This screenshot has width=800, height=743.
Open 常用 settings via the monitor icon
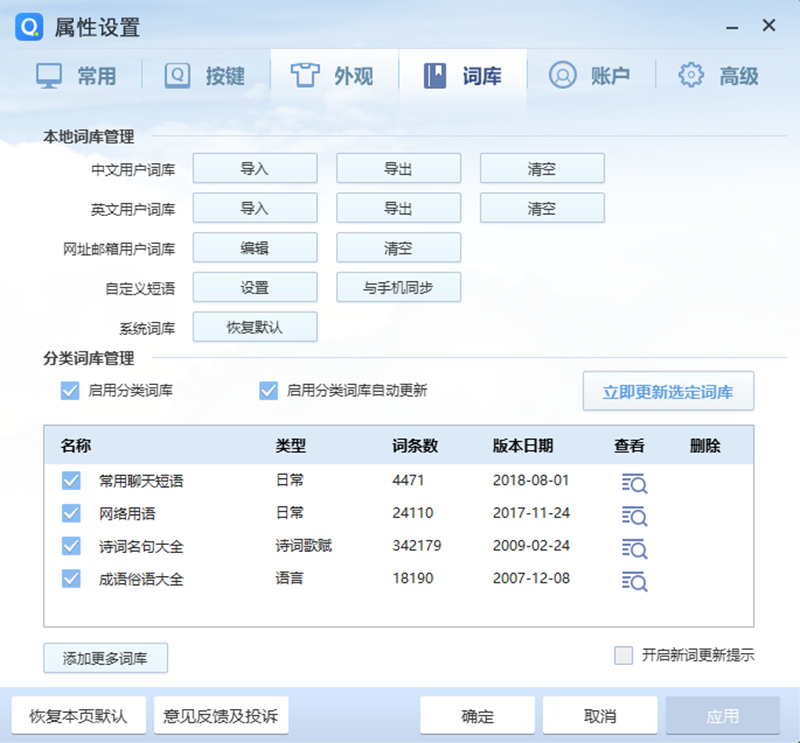(x=48, y=74)
